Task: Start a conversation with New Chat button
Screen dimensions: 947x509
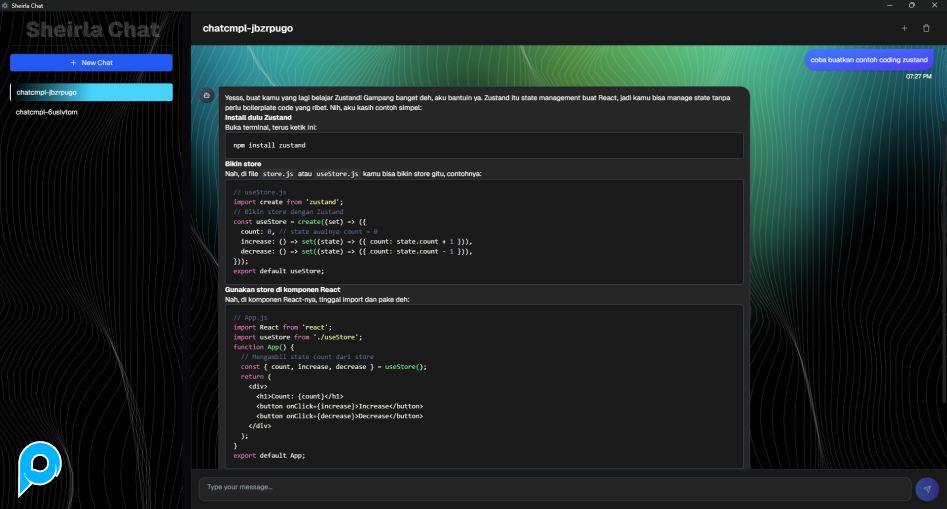Action: 91,62
